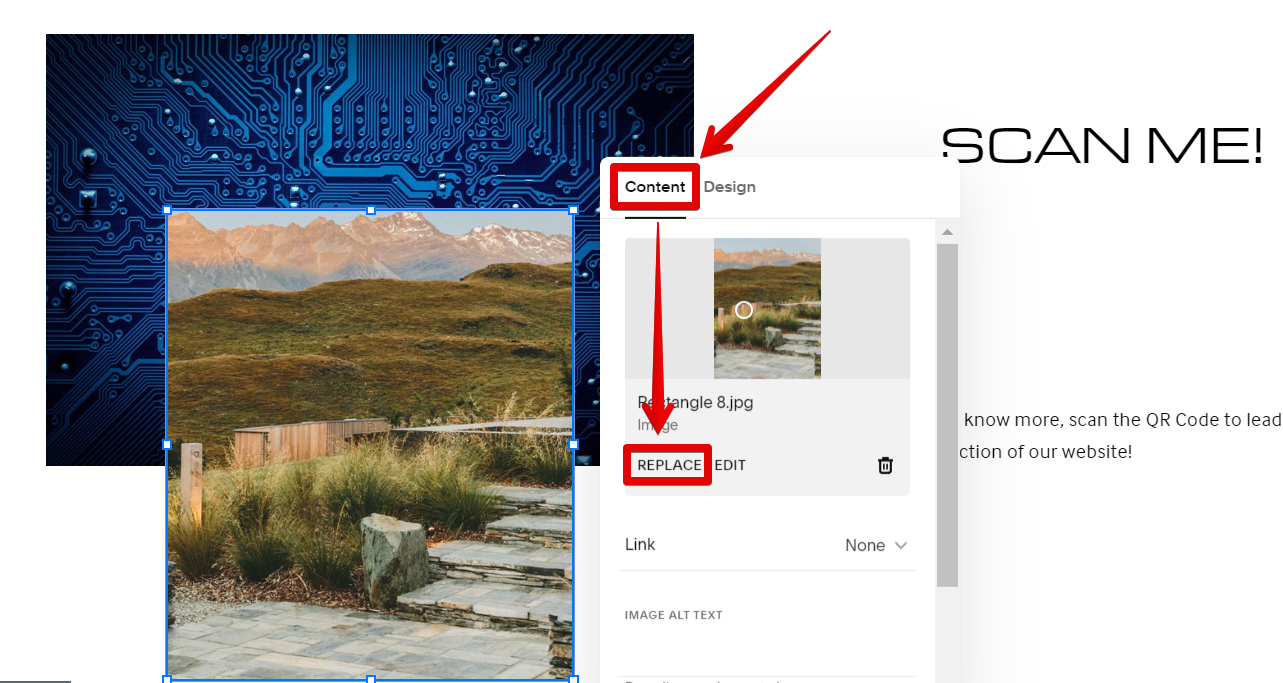This screenshot has width=1283, height=683.
Task: Click the EDIT button
Action: point(730,465)
